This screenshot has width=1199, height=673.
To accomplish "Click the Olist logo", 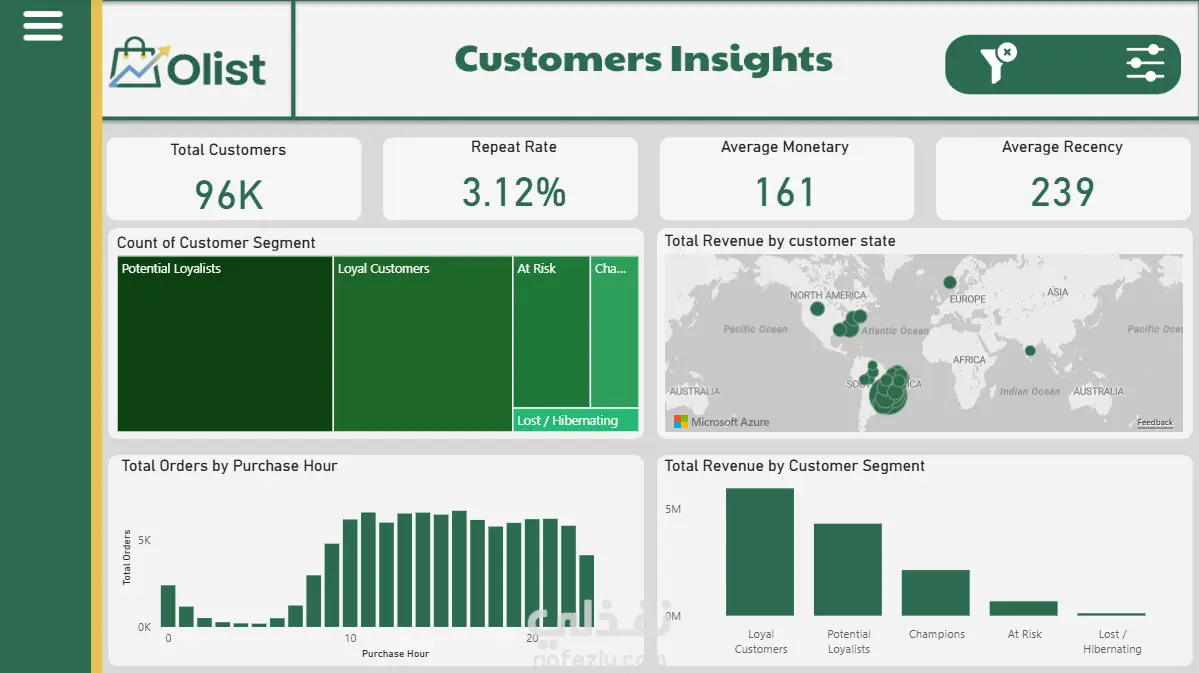I will pos(188,63).
